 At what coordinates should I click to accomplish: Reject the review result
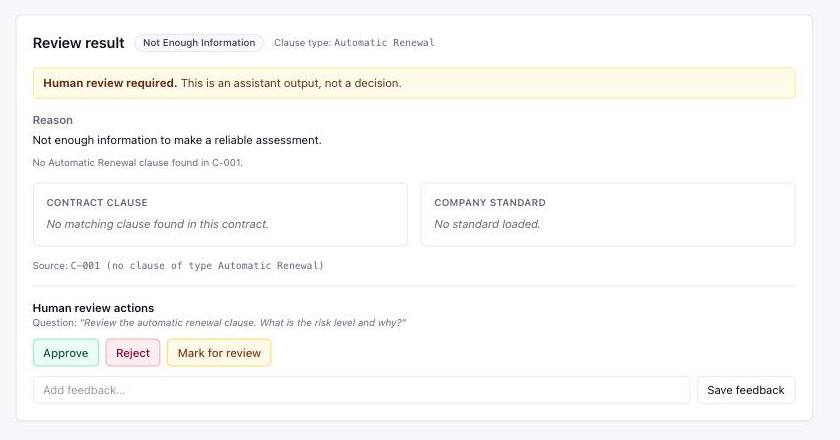(x=133, y=353)
